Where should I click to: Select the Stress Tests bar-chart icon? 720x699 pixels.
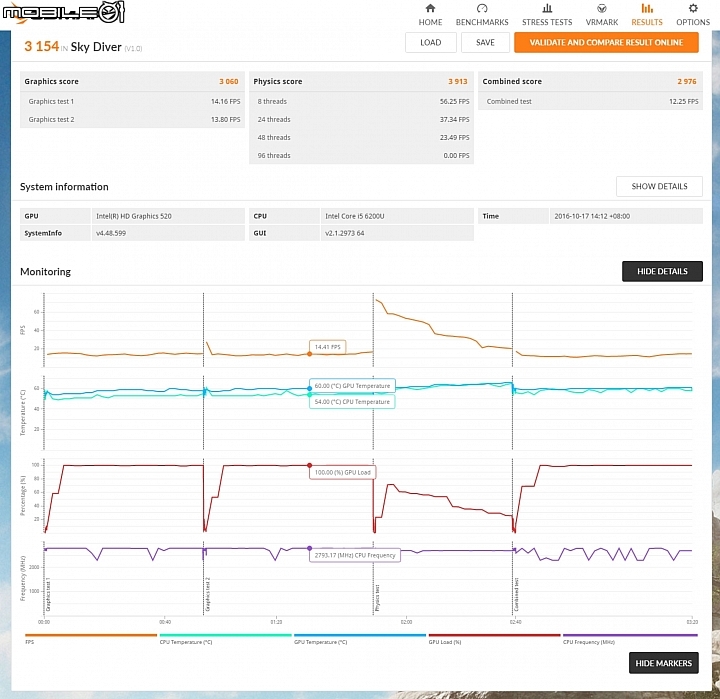click(547, 8)
